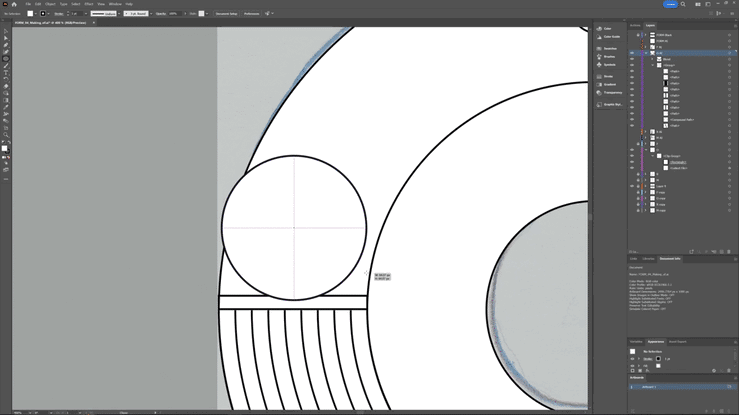Screen dimensions: 739x415
Task: Toggle visibility of the Group sublayer
Action: (632, 65)
